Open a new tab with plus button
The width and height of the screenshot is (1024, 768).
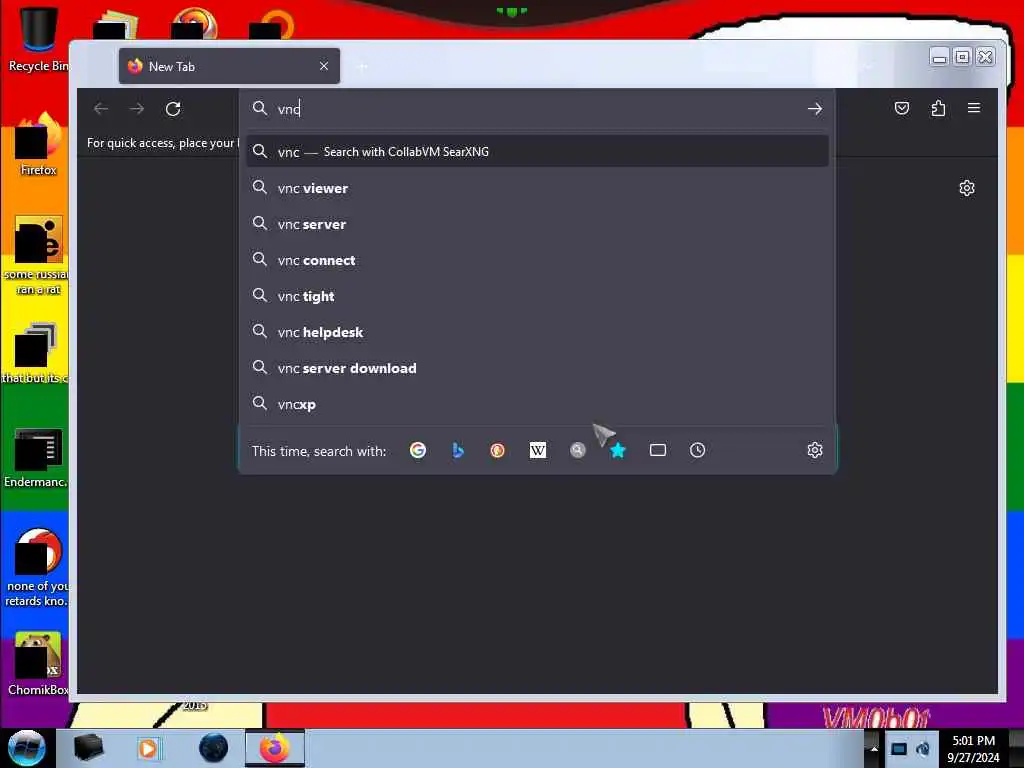(362, 66)
